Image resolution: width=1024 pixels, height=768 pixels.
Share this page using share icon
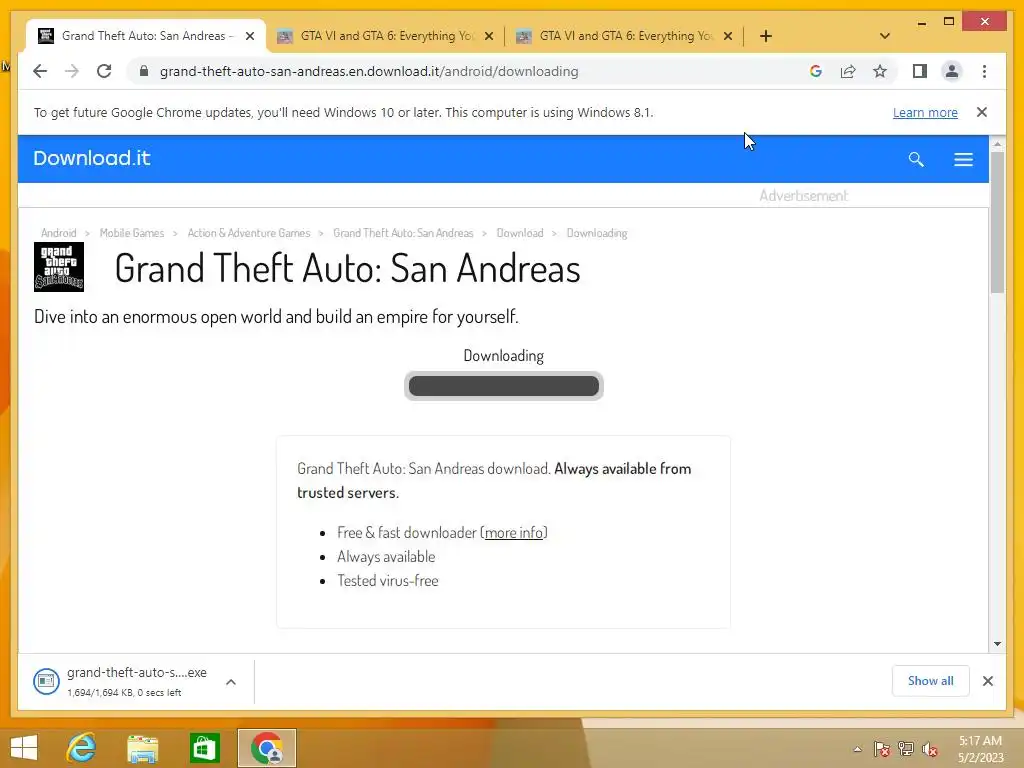(848, 71)
